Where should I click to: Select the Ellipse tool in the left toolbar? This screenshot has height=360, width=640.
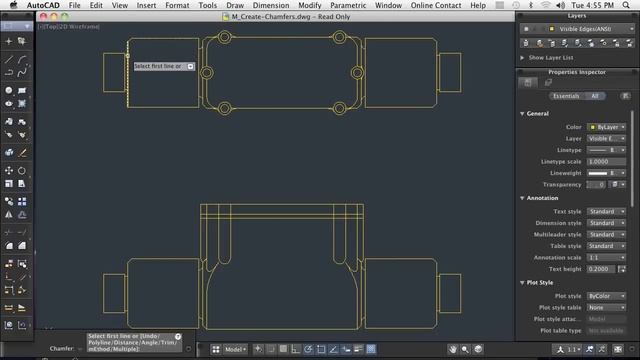(9, 104)
